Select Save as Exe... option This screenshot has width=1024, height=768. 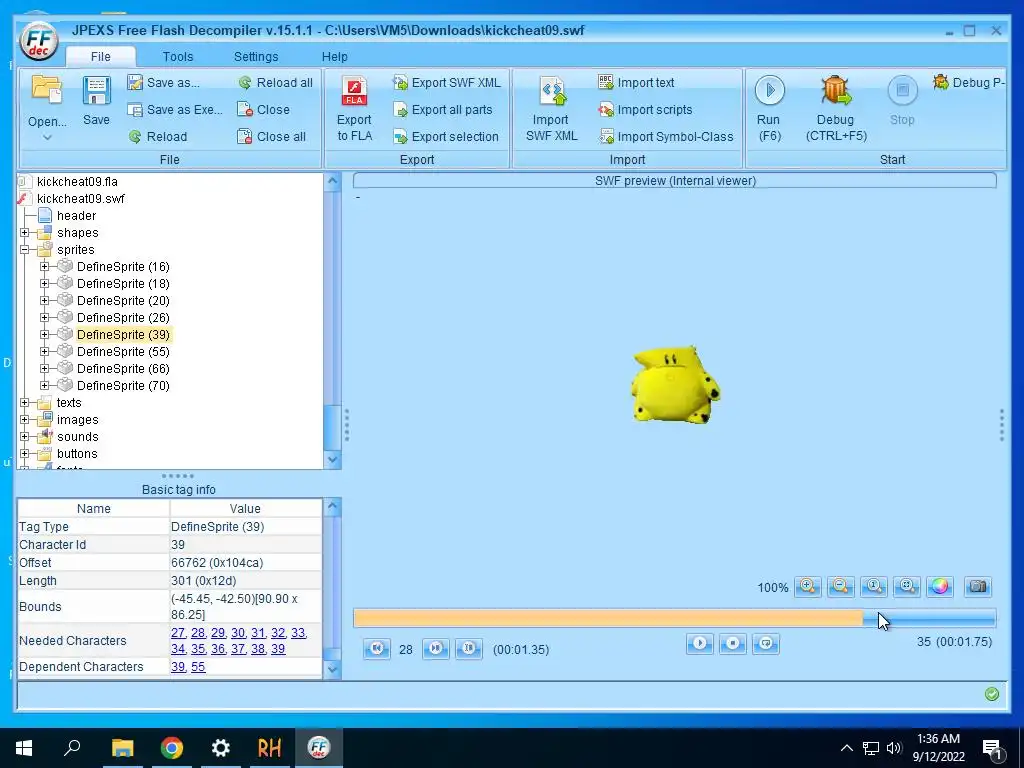175,110
